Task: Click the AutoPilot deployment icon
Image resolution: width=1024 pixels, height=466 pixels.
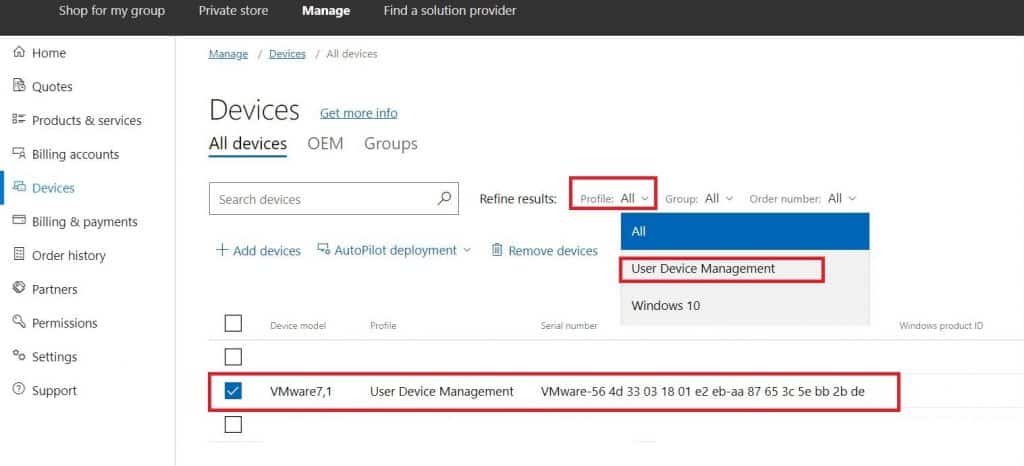Action: (323, 249)
